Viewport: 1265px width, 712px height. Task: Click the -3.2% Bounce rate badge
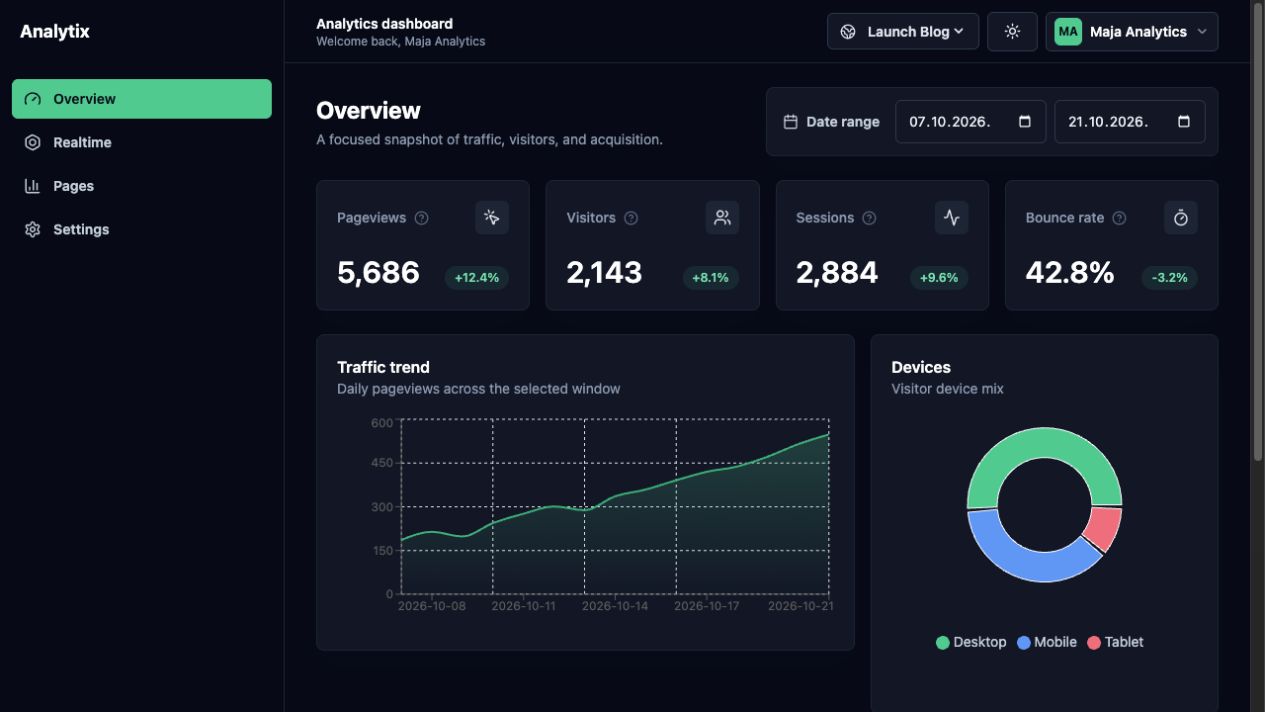tap(1170, 277)
